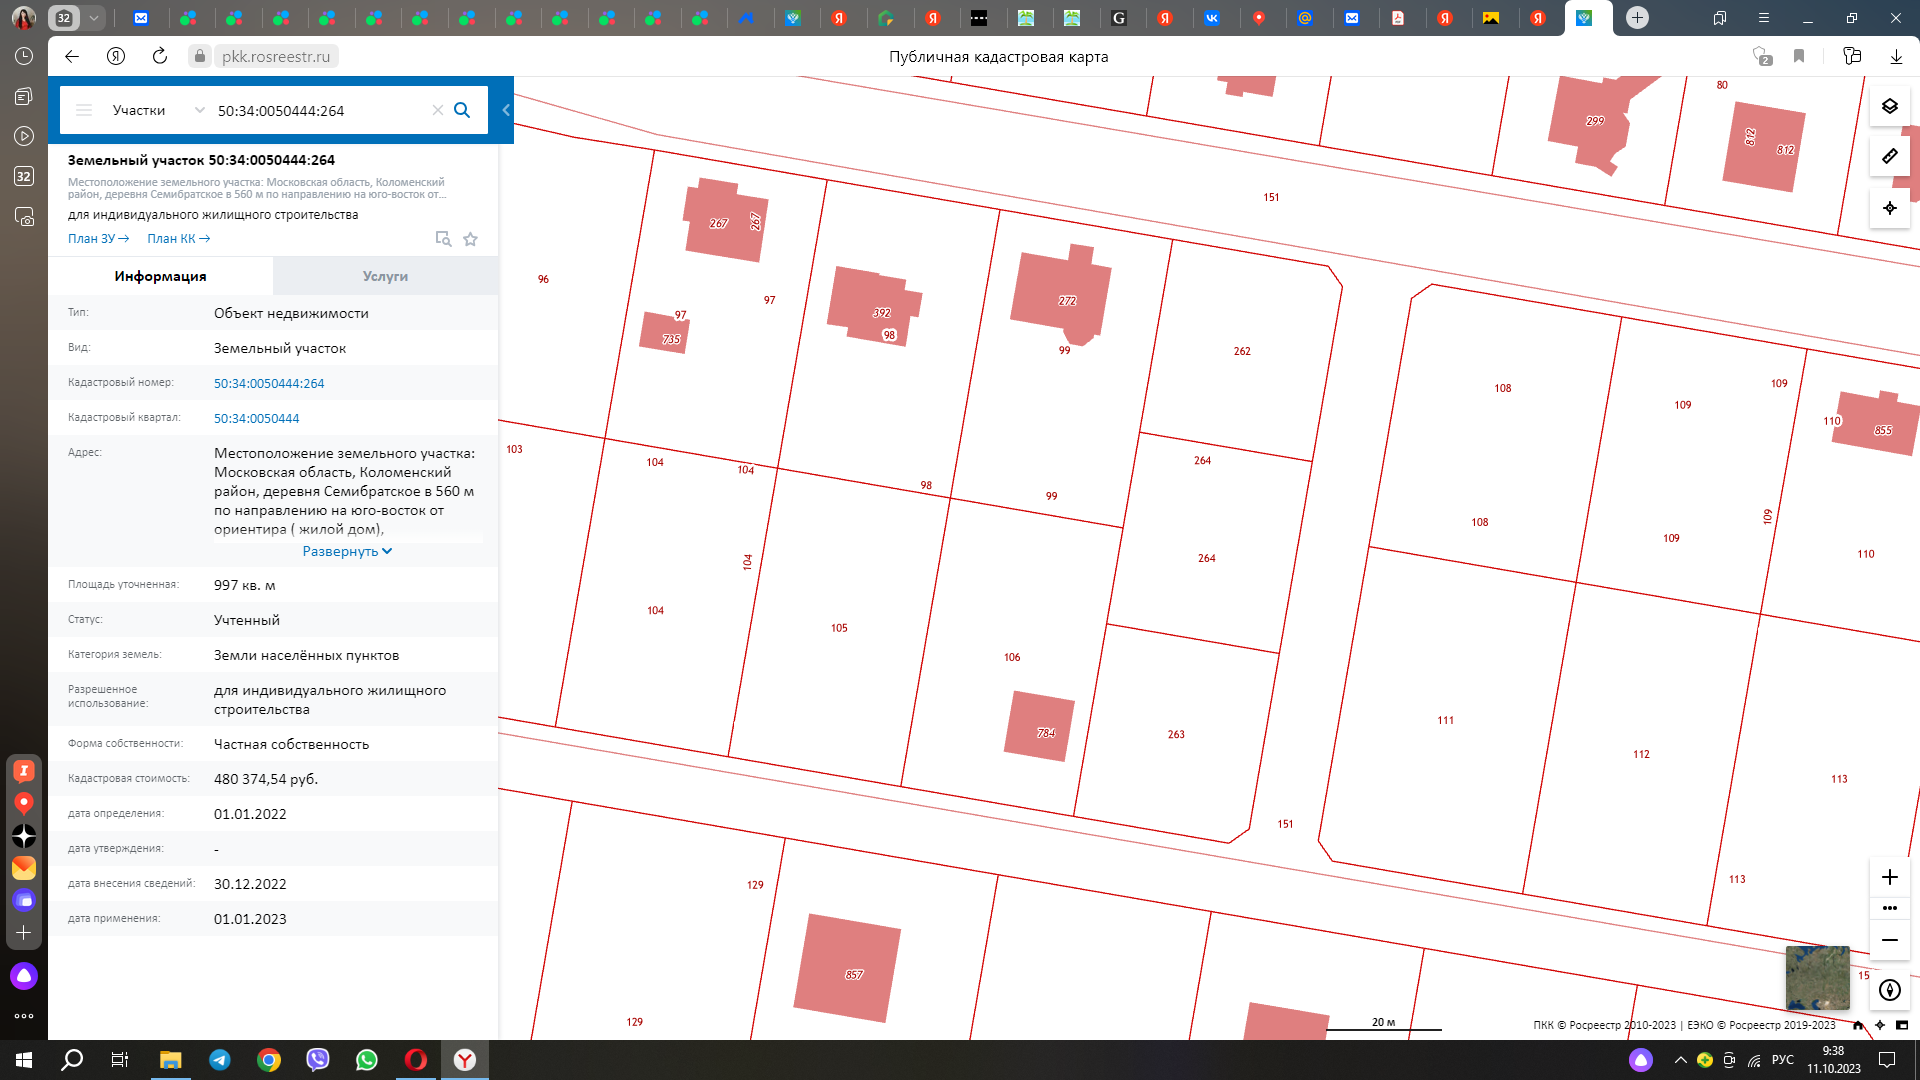Clear the search field with the X
The width and height of the screenshot is (1920, 1080).
pyautogui.click(x=437, y=110)
